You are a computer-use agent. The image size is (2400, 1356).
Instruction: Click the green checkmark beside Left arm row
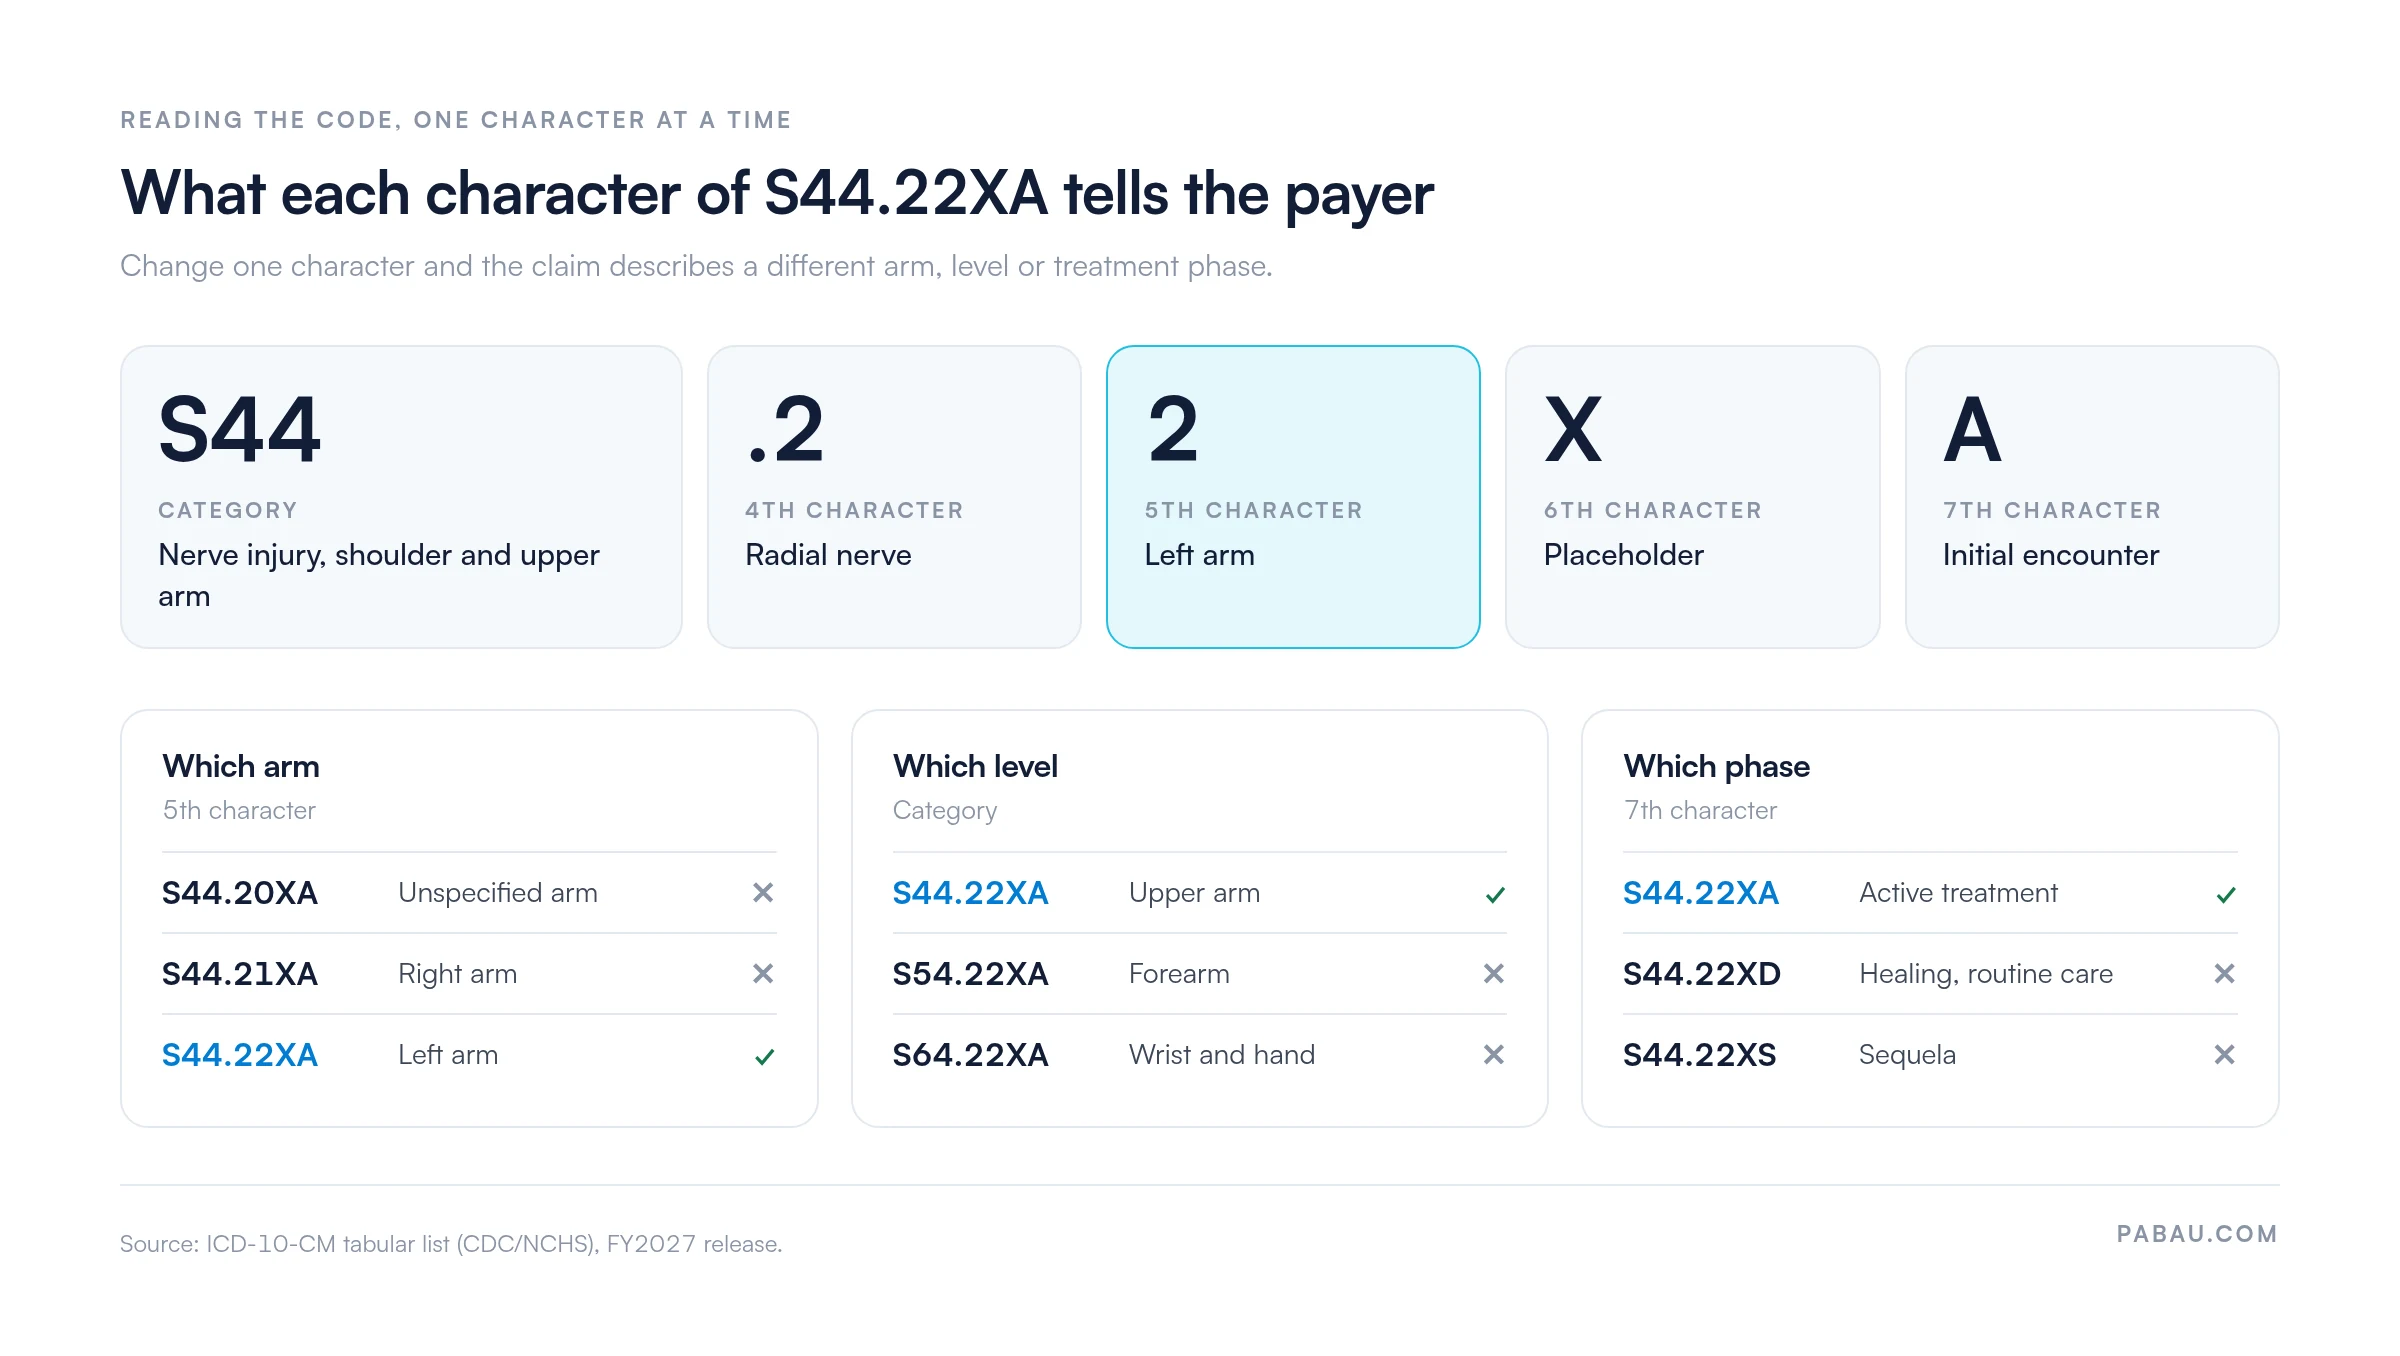click(x=764, y=1056)
